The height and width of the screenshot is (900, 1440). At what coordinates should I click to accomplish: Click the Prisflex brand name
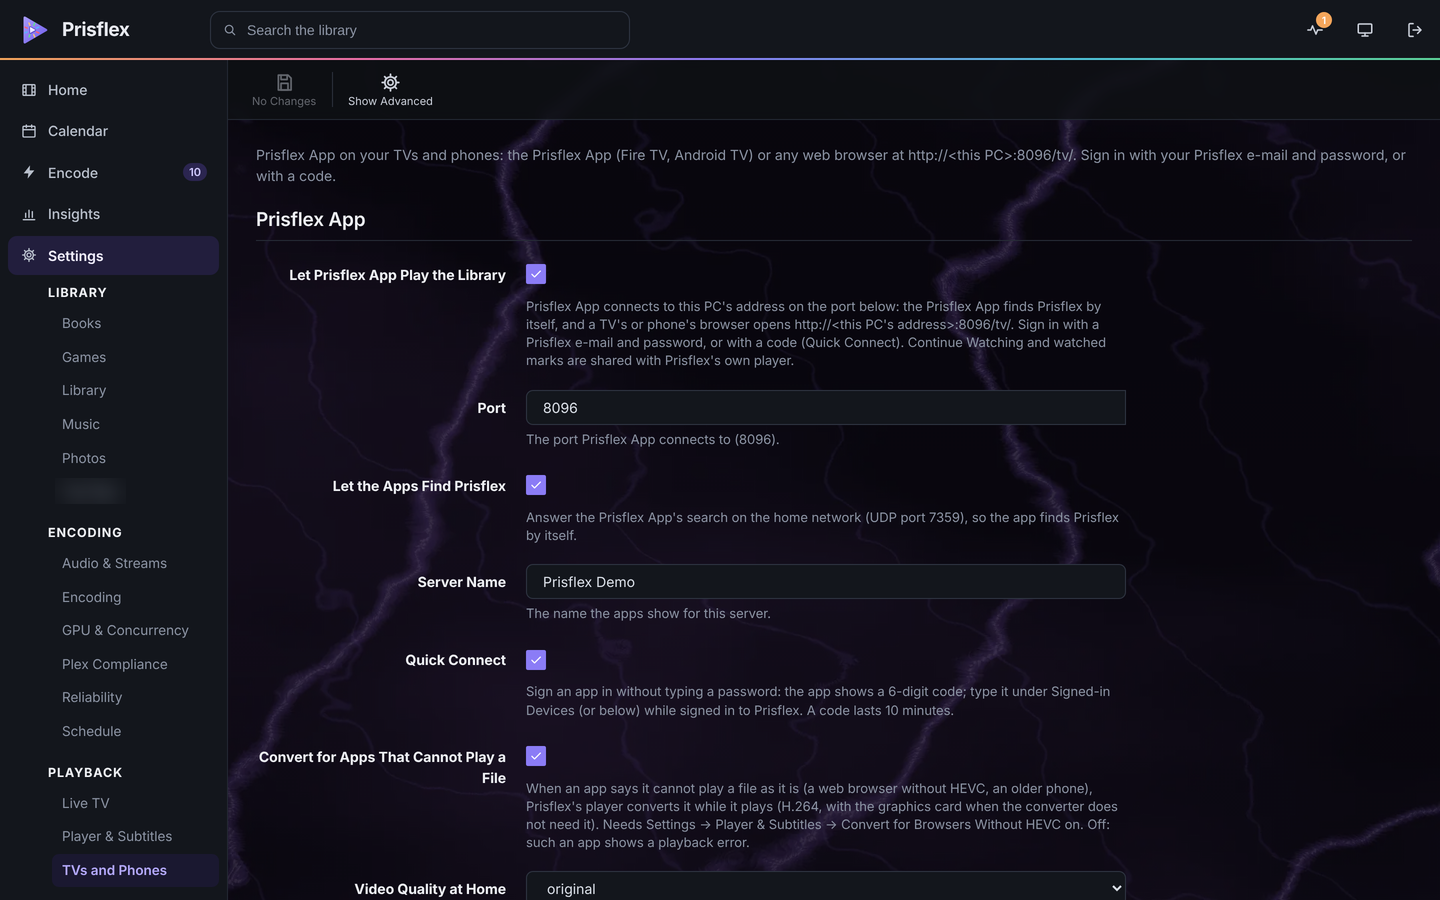(96, 30)
